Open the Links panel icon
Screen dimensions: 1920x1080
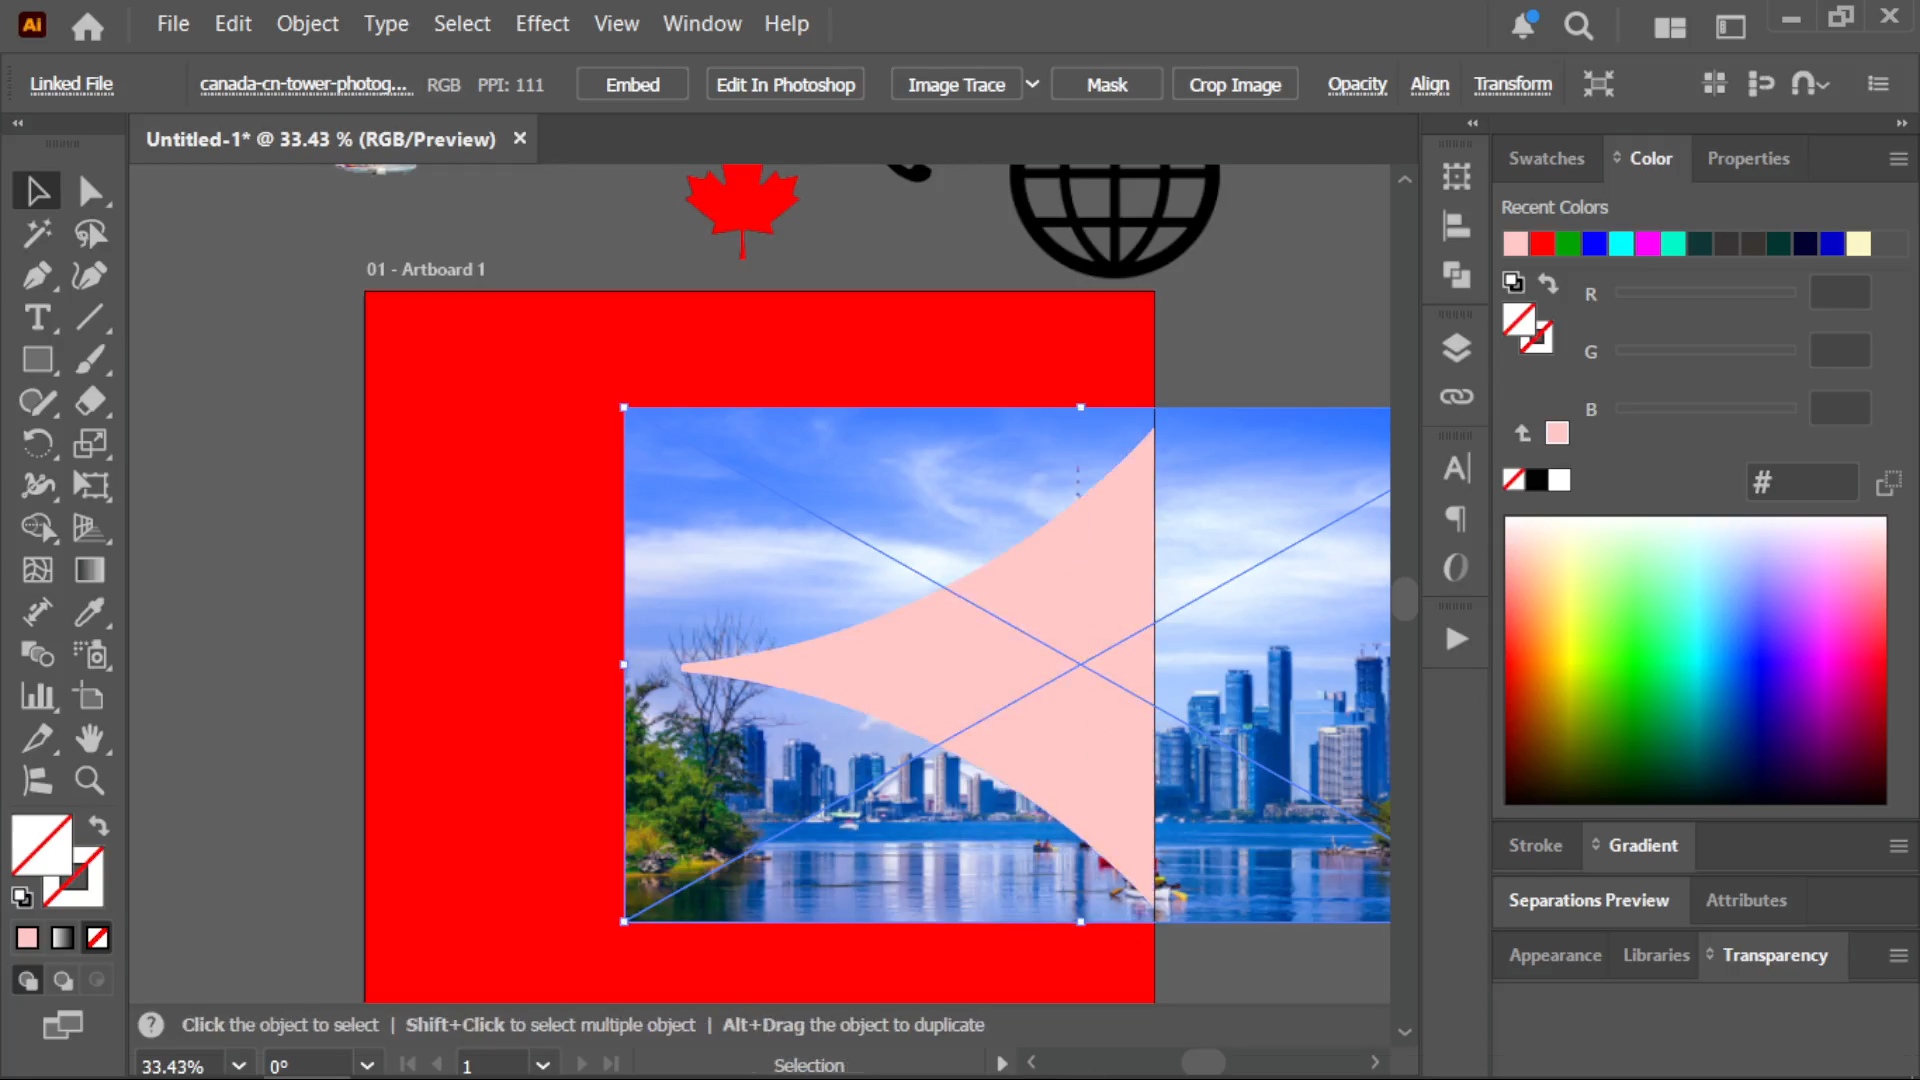(1456, 397)
